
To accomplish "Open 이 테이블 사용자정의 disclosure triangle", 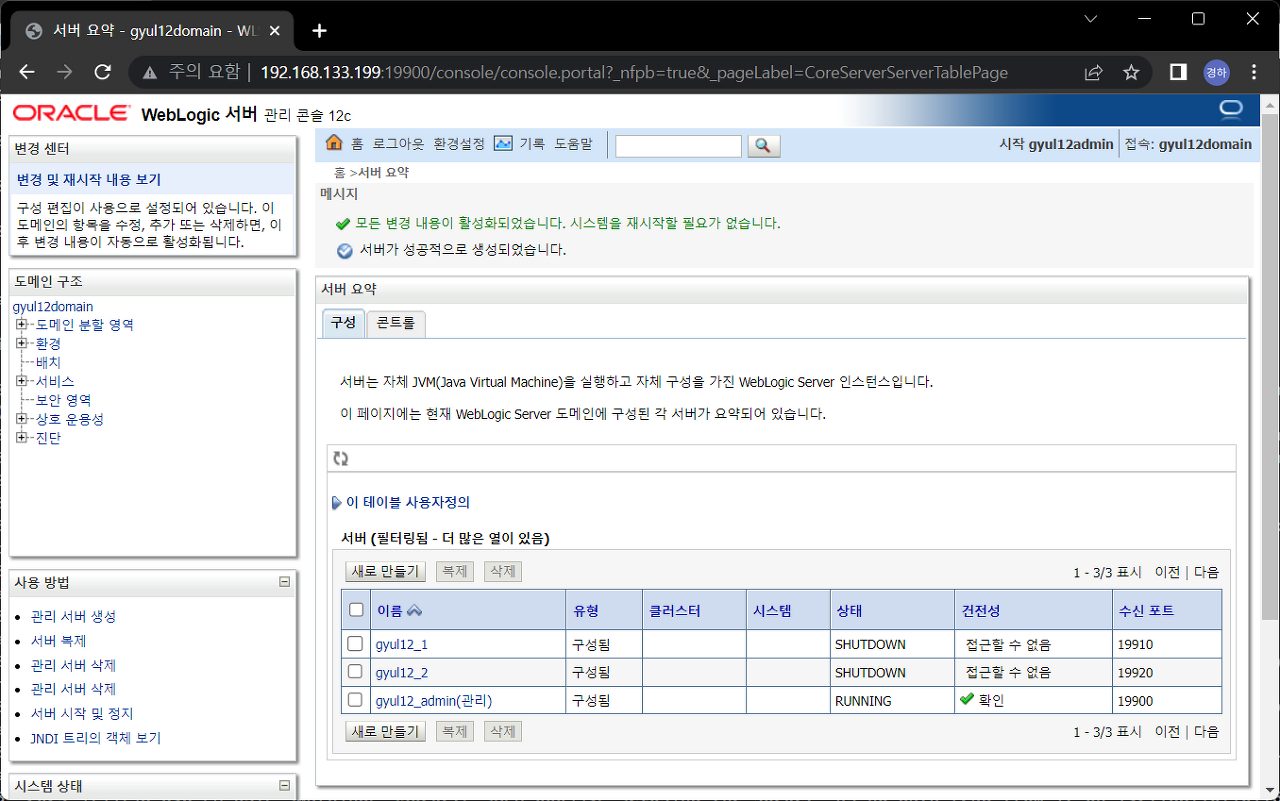I will click(337, 502).
